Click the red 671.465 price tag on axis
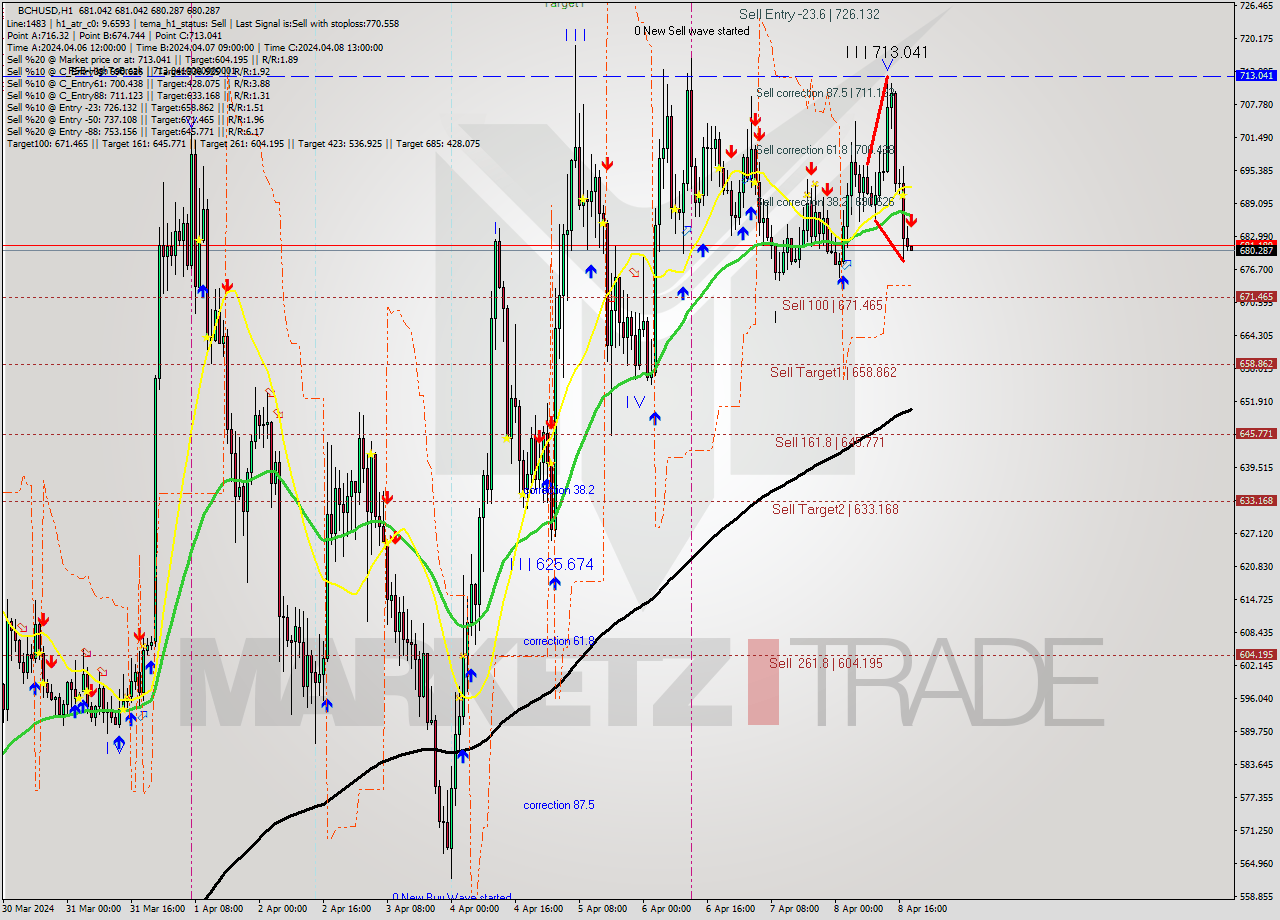Screen dimensions: 1280x920 tap(1257, 297)
